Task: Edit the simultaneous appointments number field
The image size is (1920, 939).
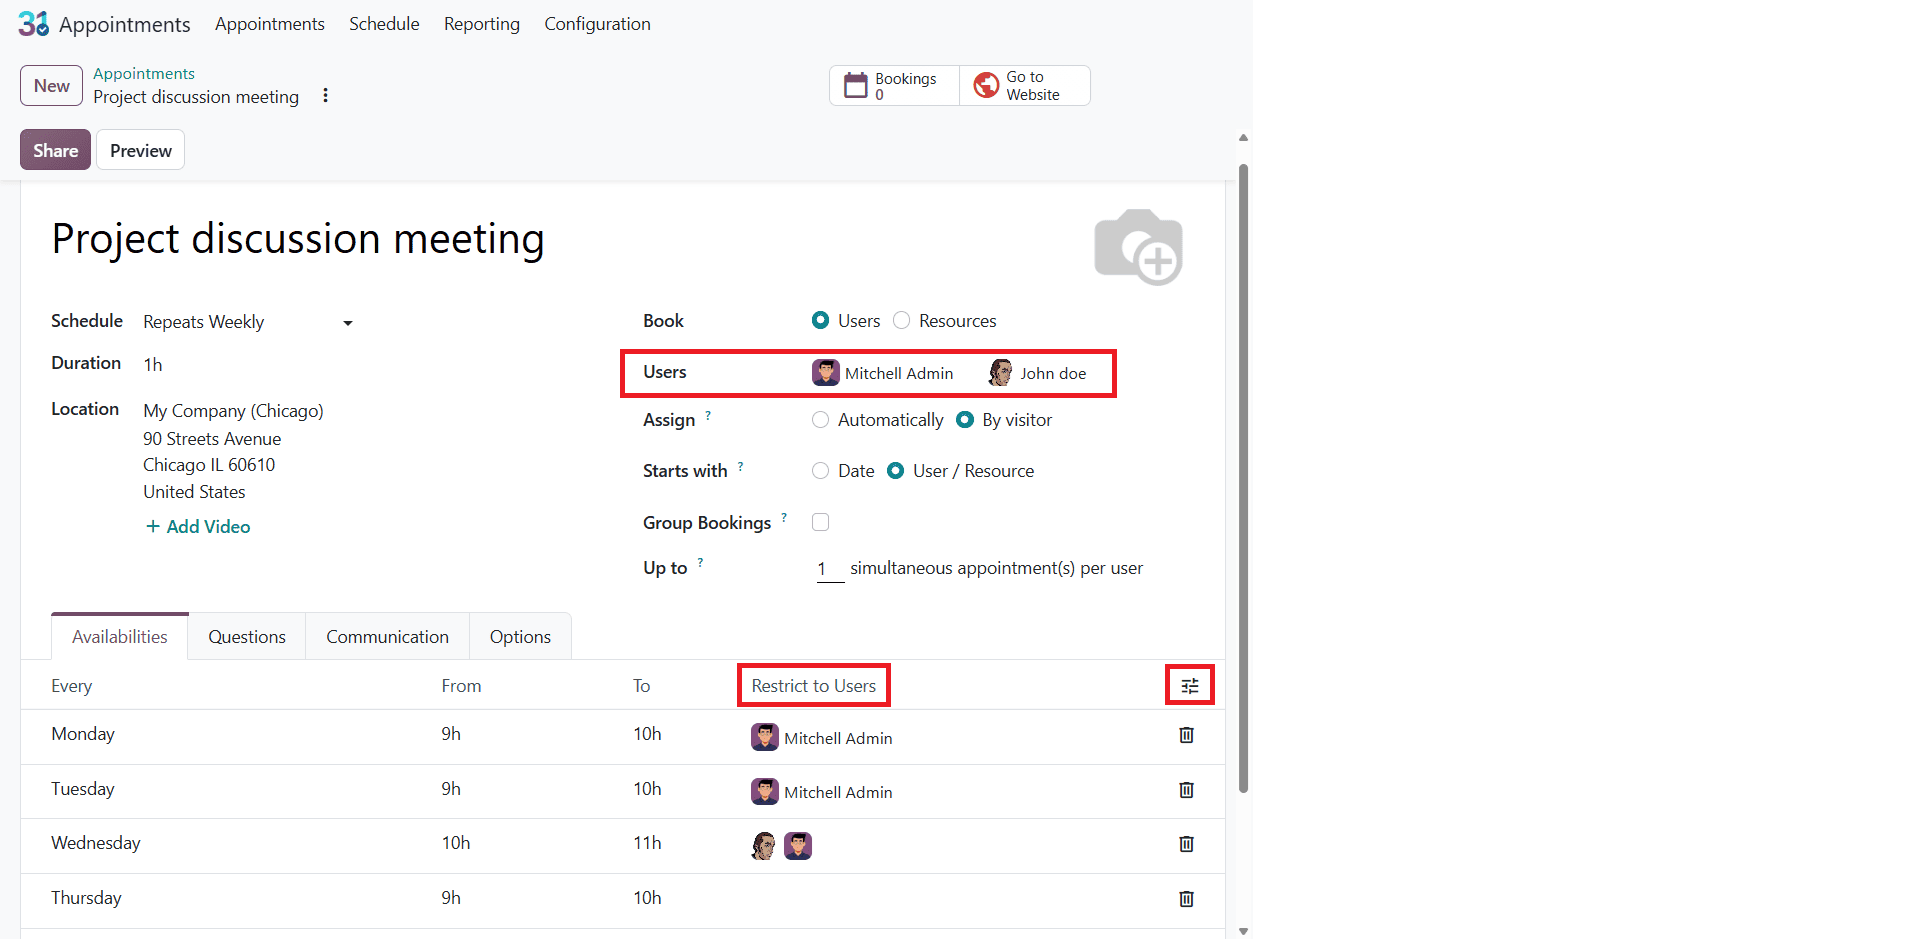Action: [830, 569]
